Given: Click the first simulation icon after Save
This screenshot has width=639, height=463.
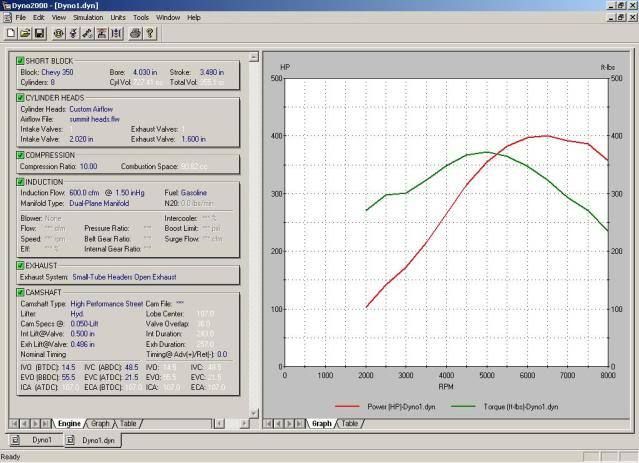Looking at the screenshot, I should 59,33.
